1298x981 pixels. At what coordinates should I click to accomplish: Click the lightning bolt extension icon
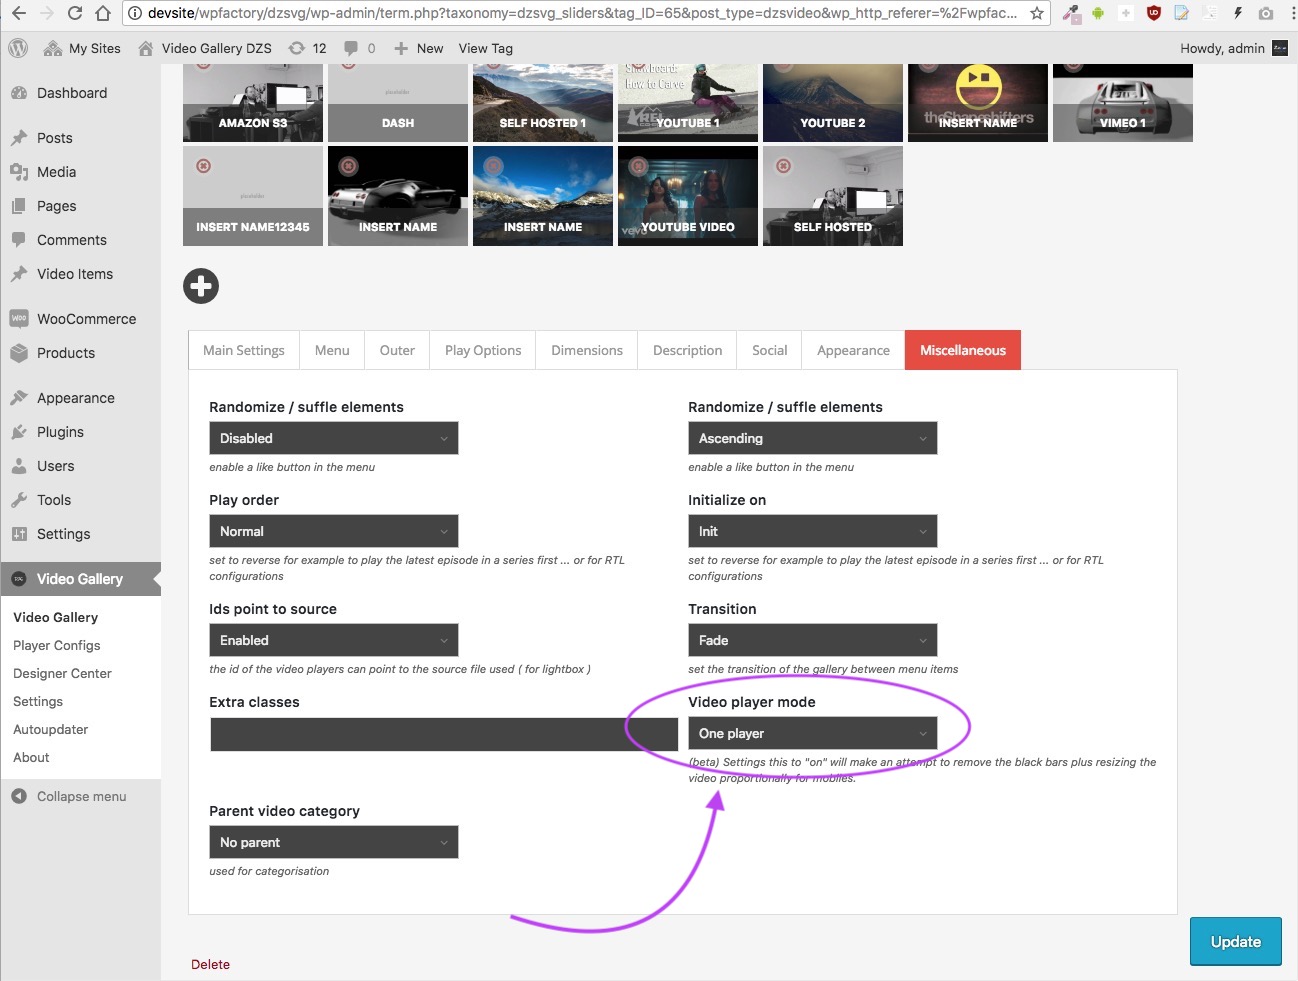tap(1238, 13)
